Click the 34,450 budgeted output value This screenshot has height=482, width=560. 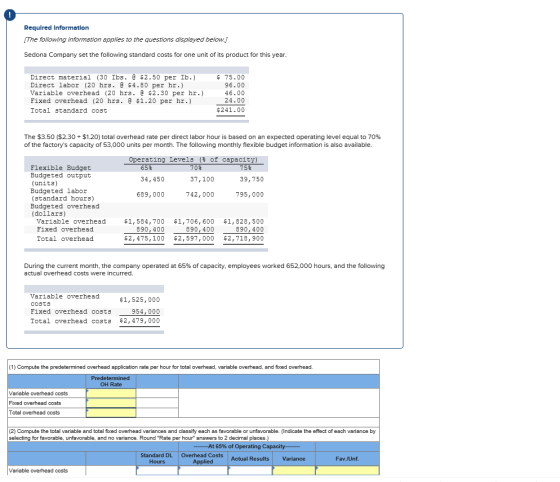152,179
